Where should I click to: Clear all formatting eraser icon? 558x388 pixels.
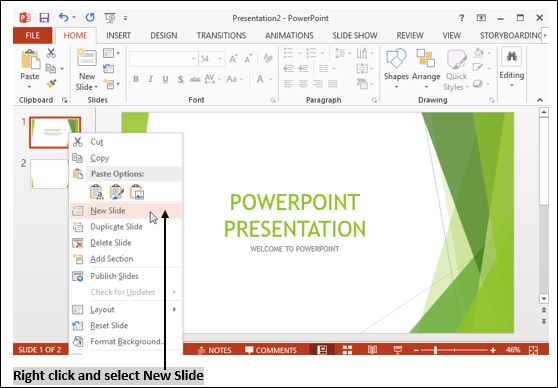click(x=268, y=58)
